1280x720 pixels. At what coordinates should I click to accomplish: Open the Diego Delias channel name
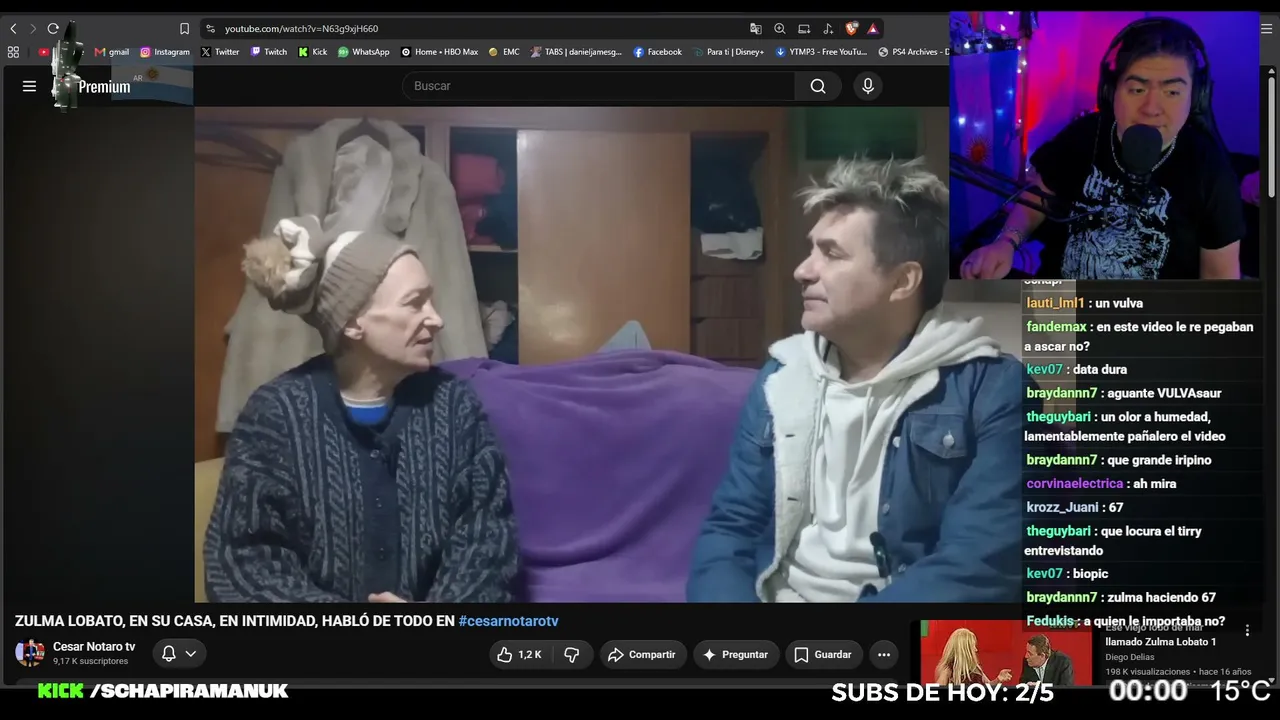click(1134, 657)
